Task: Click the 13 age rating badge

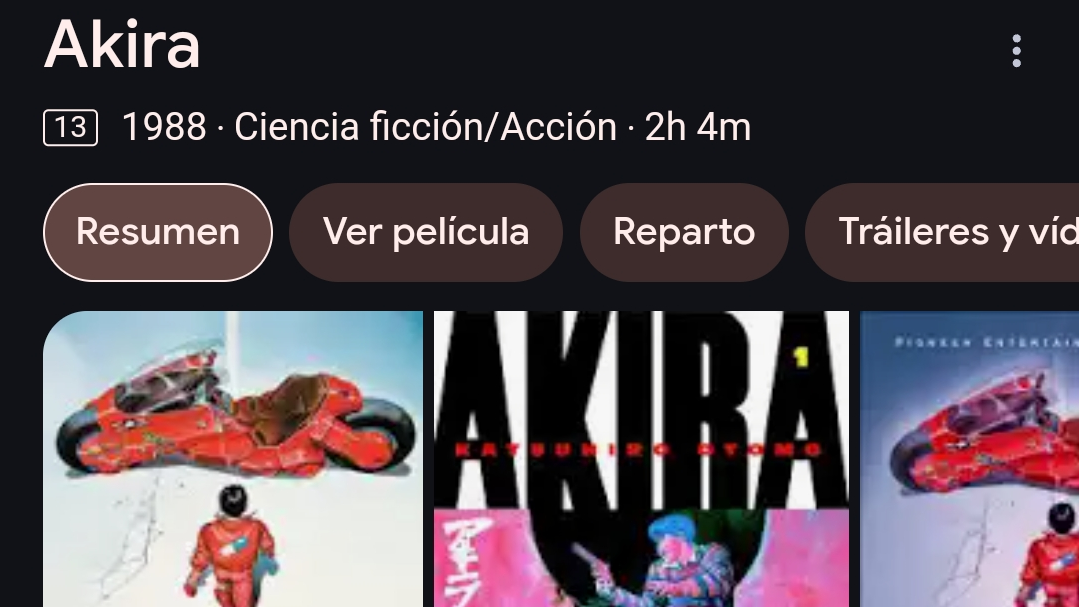Action: click(70, 127)
